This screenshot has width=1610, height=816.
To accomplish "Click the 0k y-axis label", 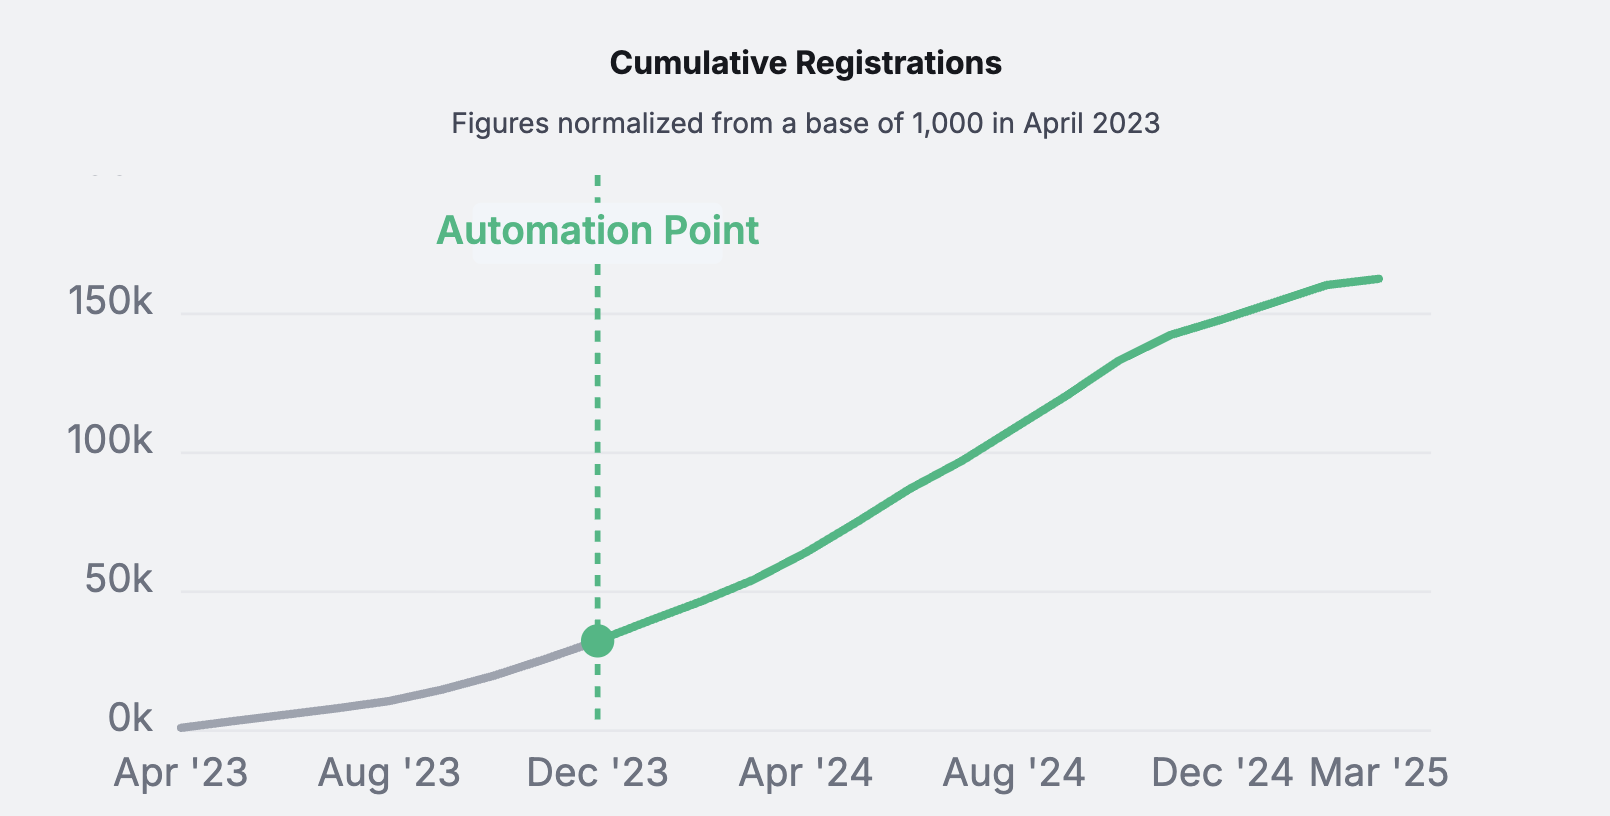I will tap(130, 718).
